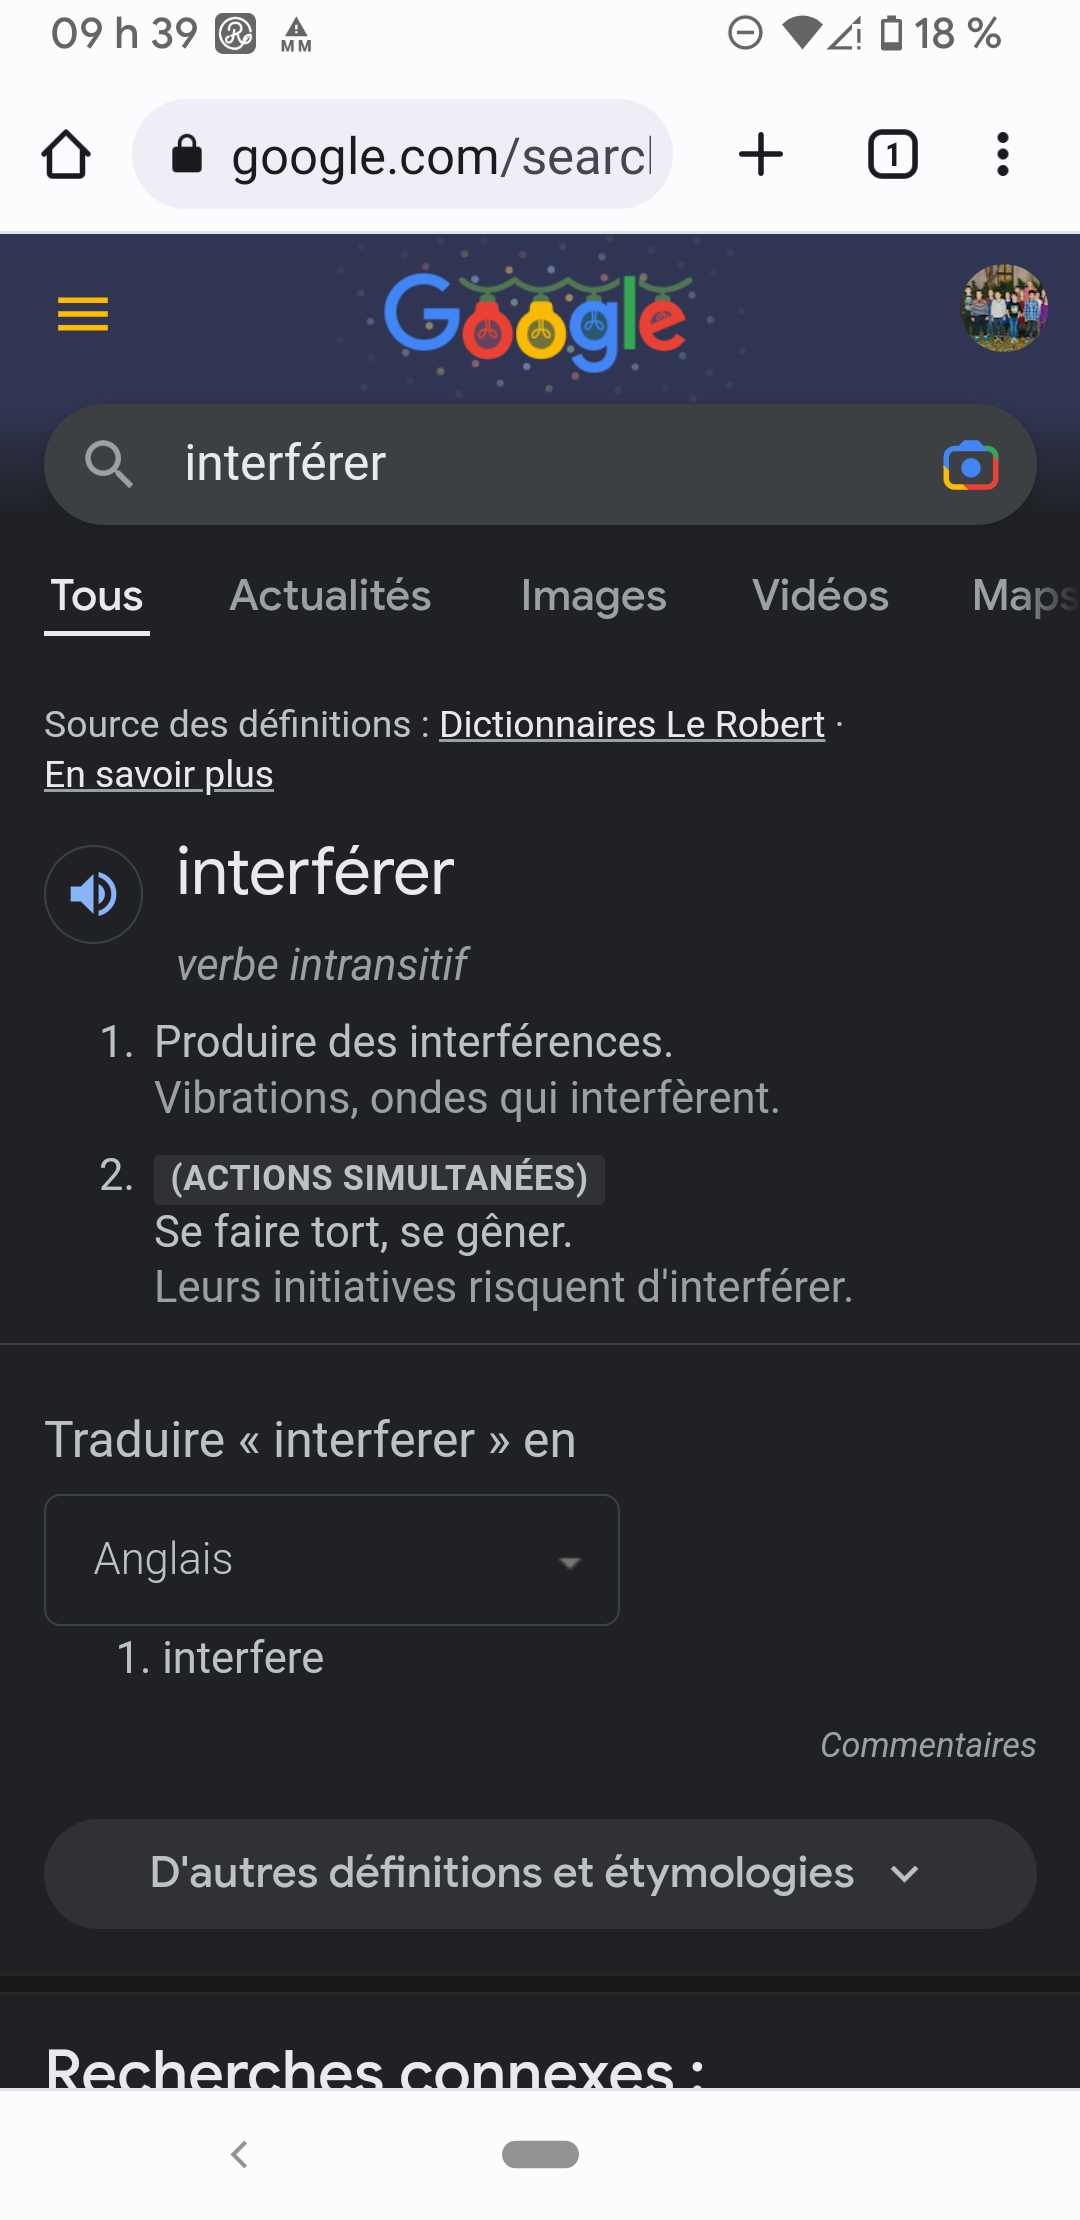Switch to the Images tab
1080x2220 pixels.
click(593, 596)
